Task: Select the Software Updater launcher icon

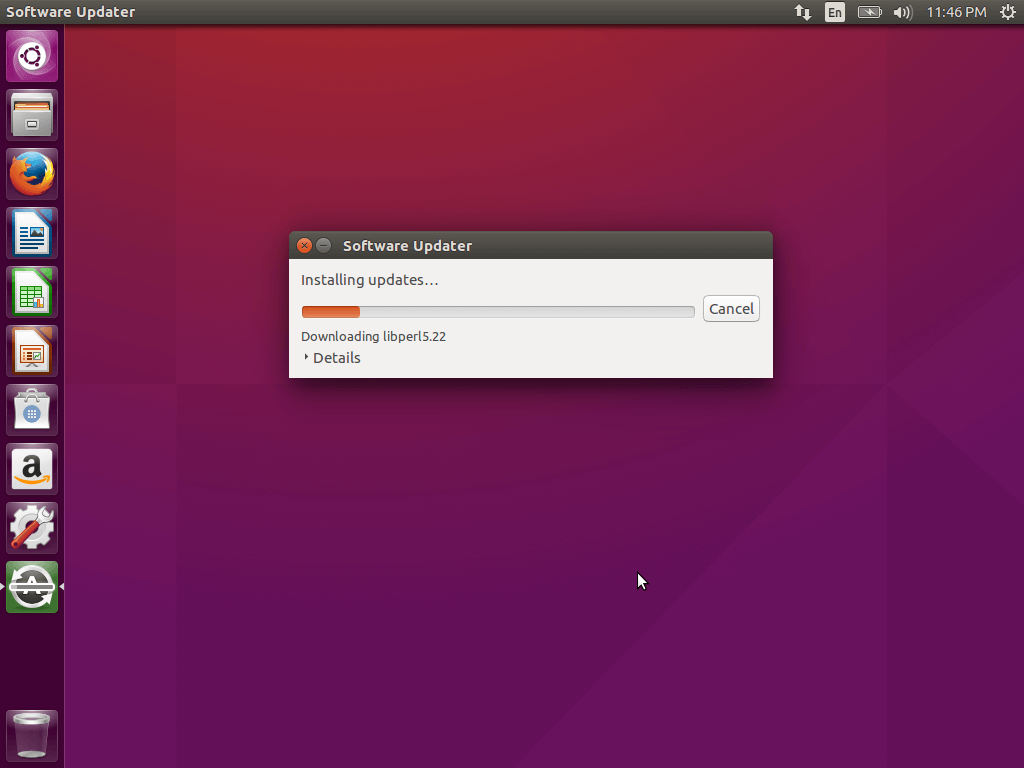Action: (x=31, y=586)
